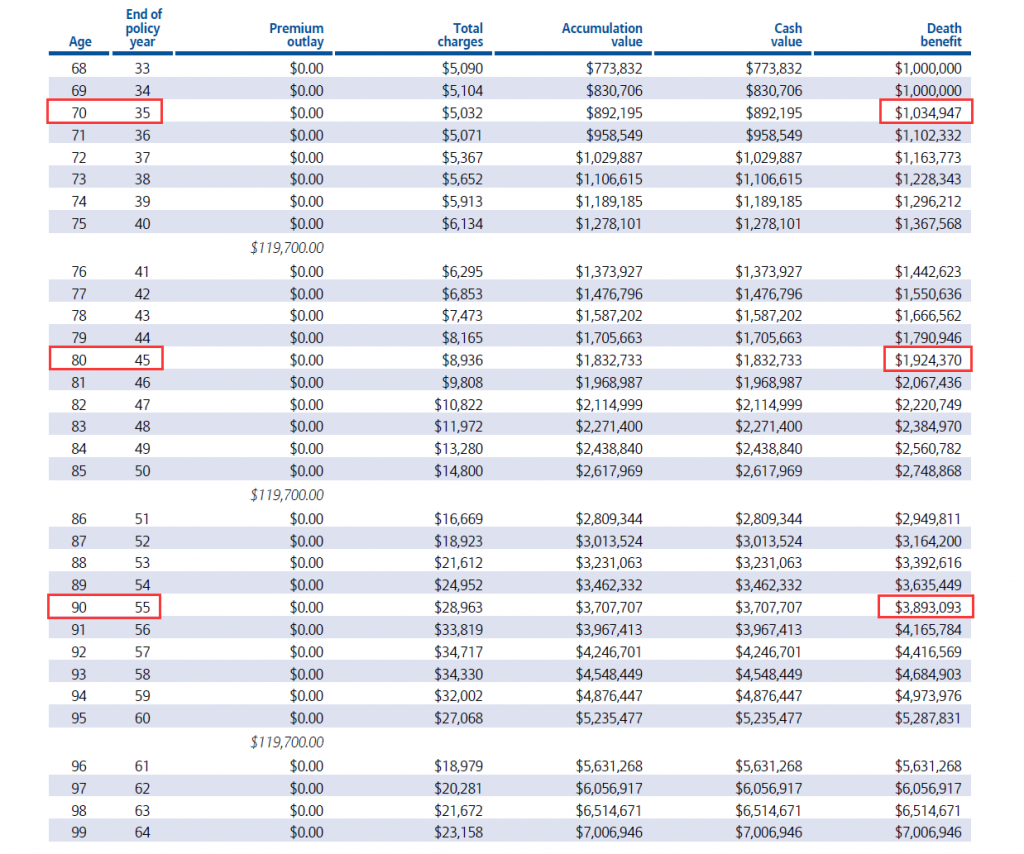Click policy year 35 cell
Image resolution: width=1024 pixels, height=854 pixels.
[x=142, y=112]
